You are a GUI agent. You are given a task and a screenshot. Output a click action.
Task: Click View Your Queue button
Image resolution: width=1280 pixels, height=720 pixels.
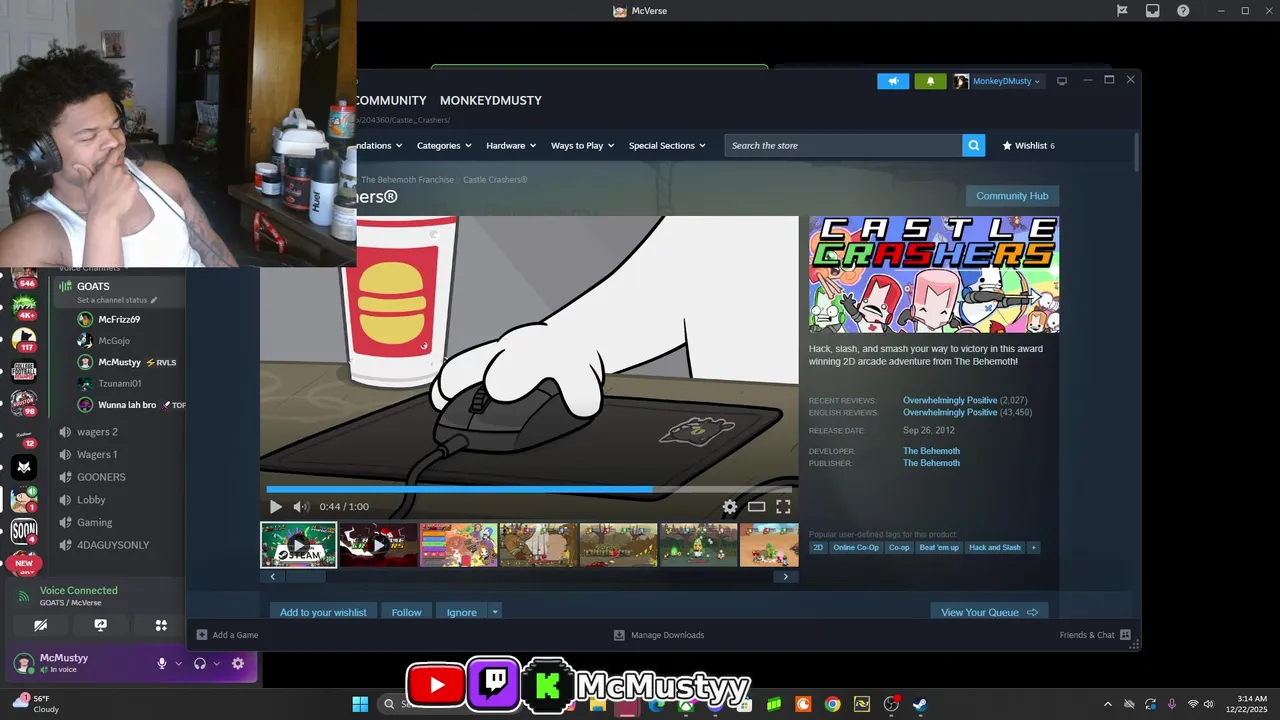point(989,612)
